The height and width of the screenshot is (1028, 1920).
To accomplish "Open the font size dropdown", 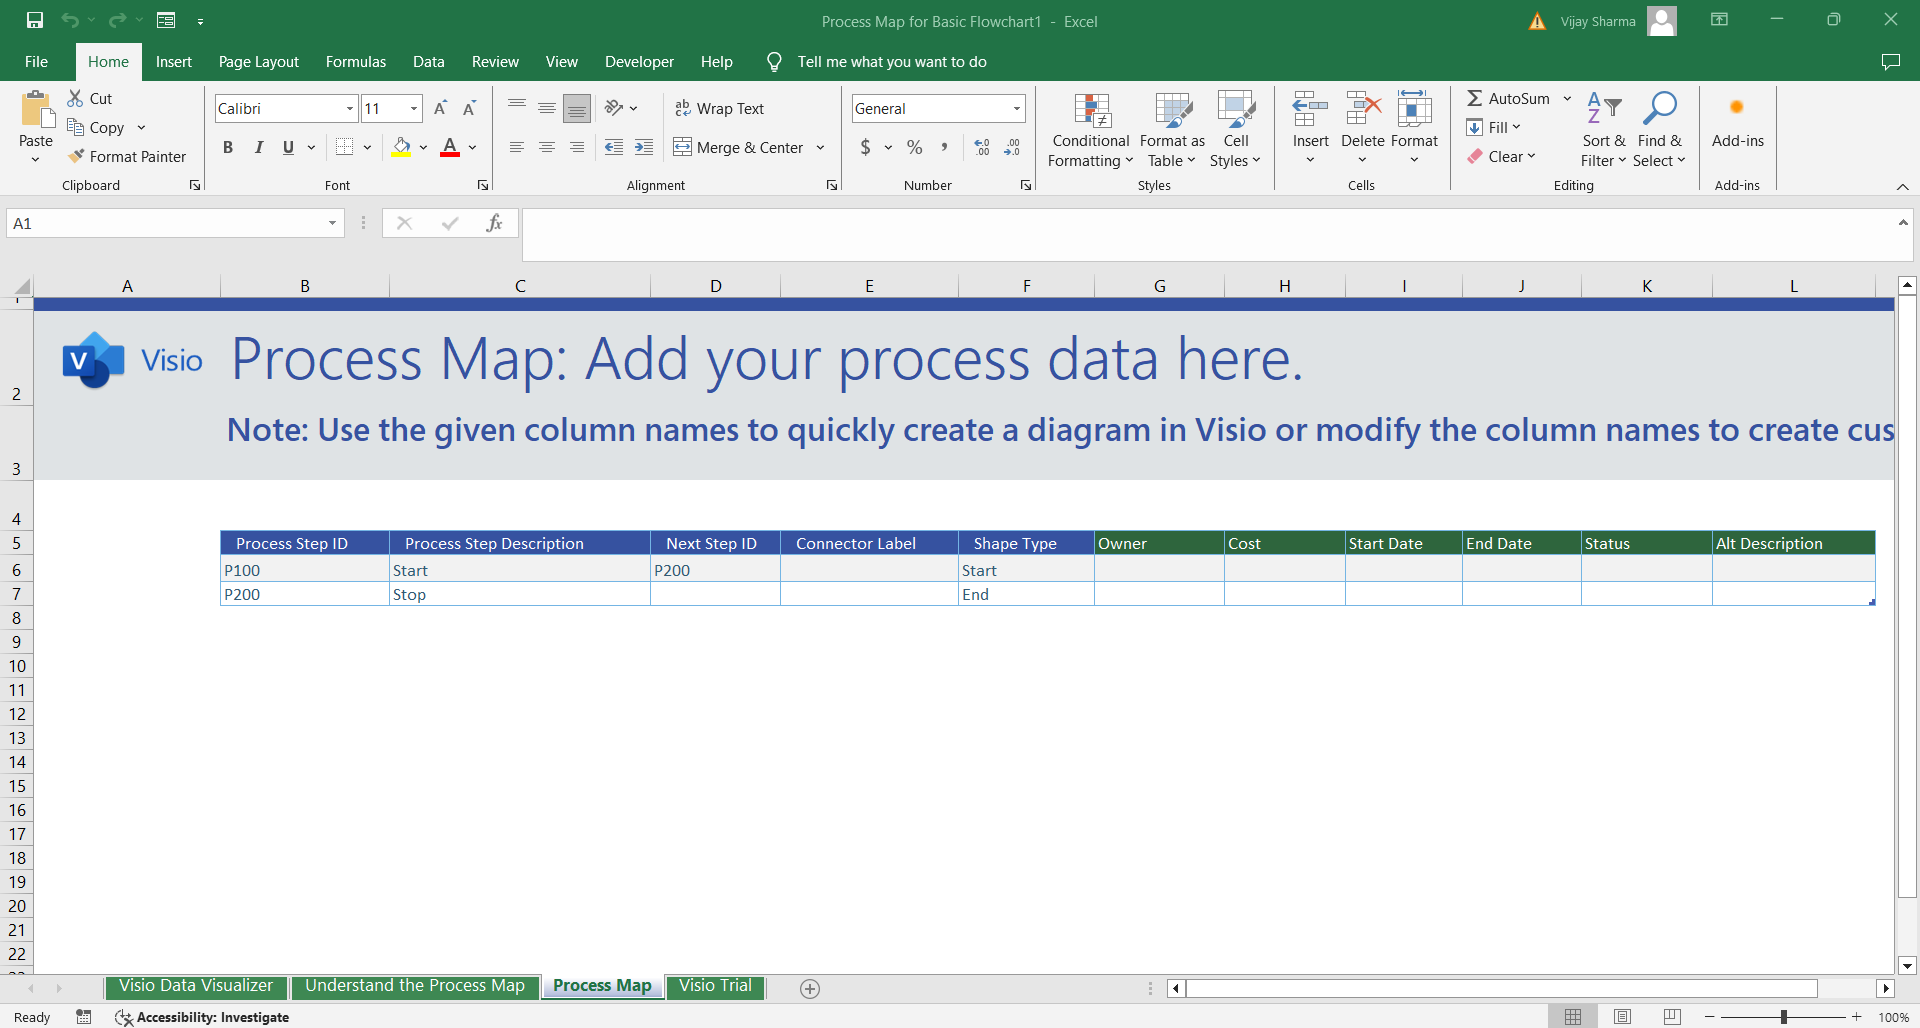I will point(414,108).
